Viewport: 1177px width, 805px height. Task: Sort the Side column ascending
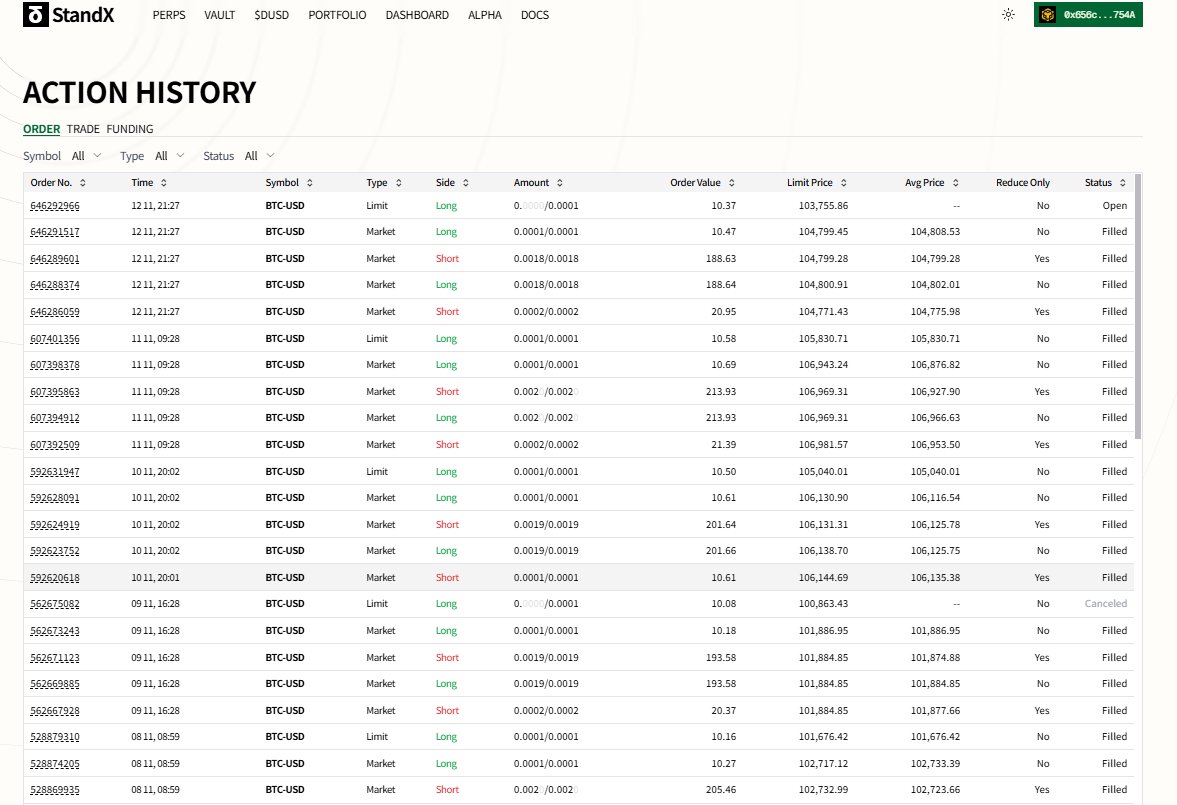pyautogui.click(x=466, y=182)
